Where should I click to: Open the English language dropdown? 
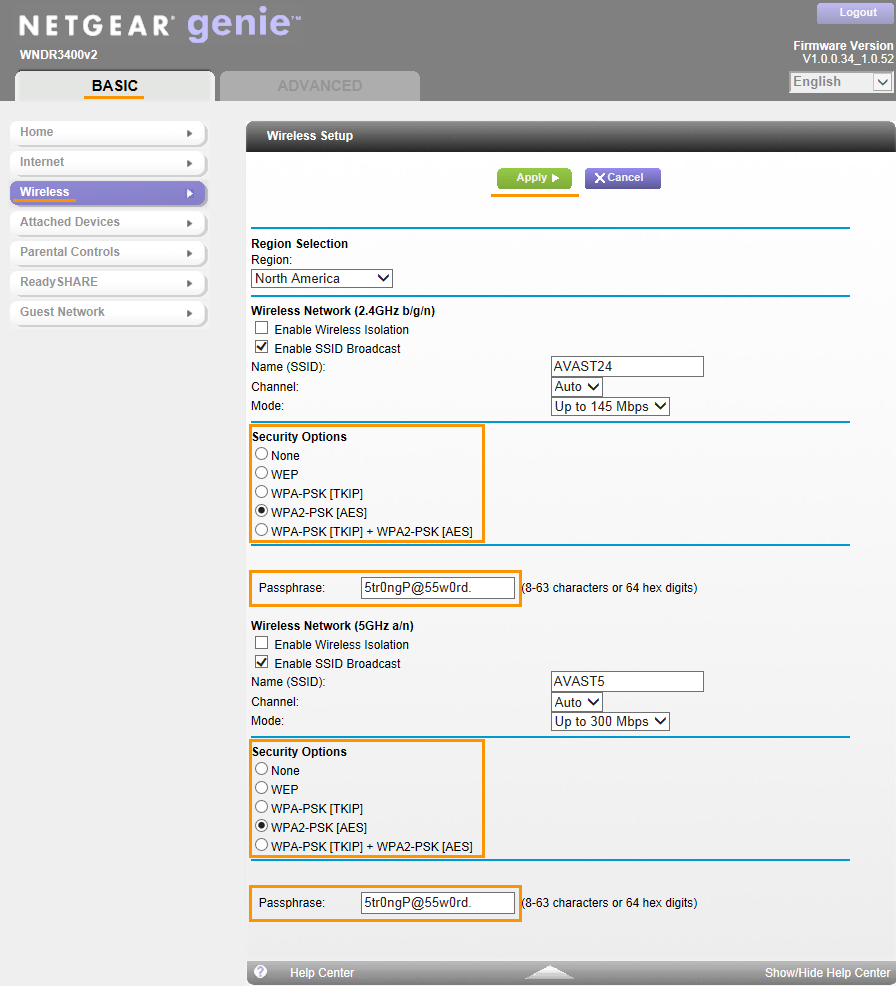point(841,82)
